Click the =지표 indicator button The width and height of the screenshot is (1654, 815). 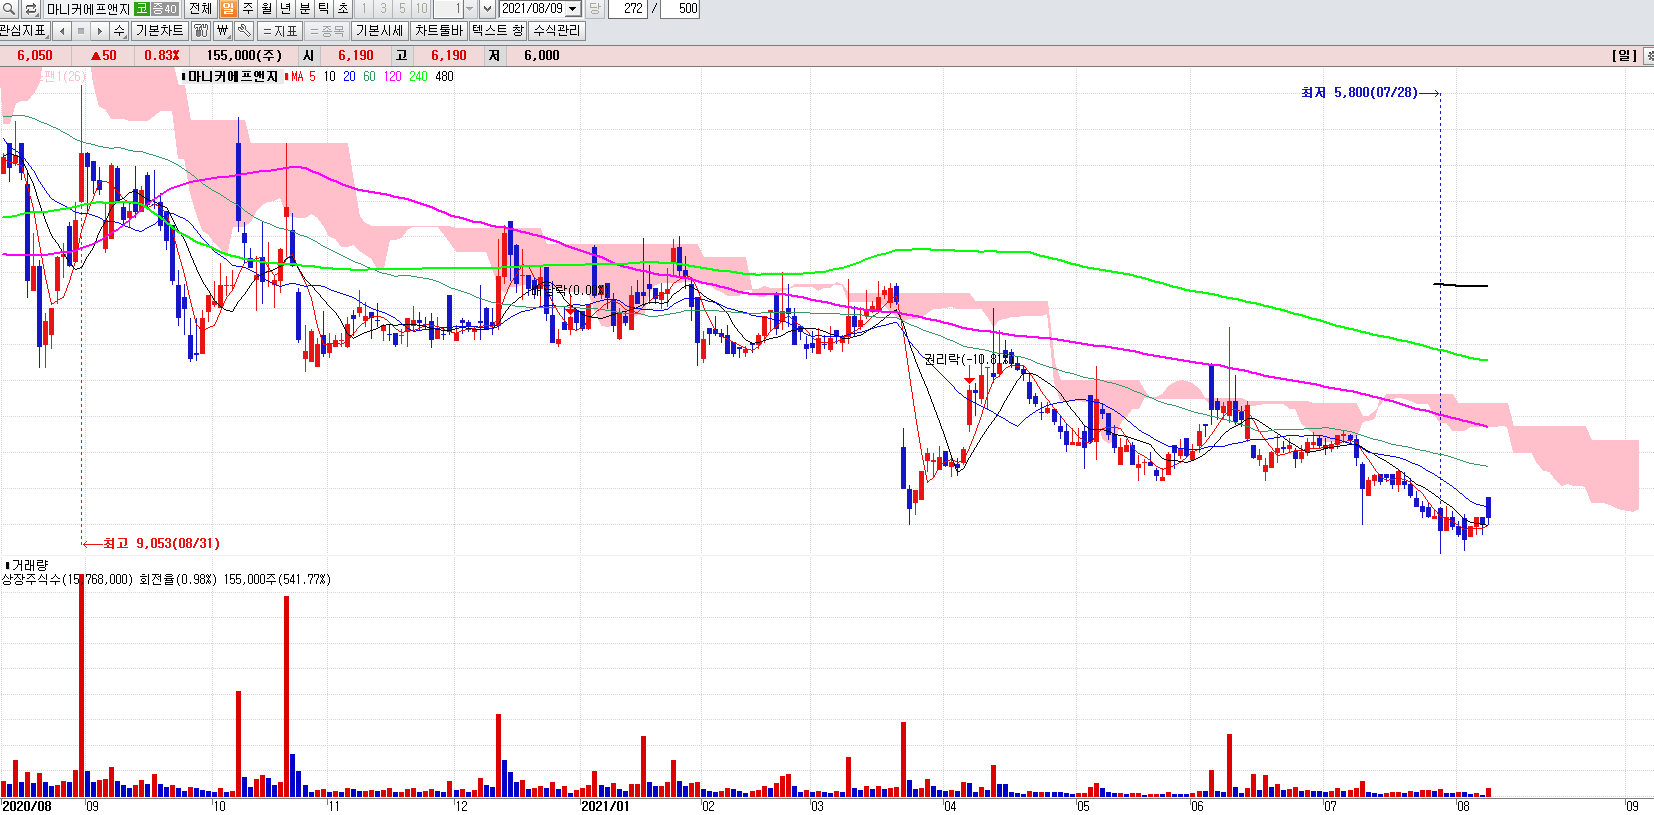coord(280,31)
